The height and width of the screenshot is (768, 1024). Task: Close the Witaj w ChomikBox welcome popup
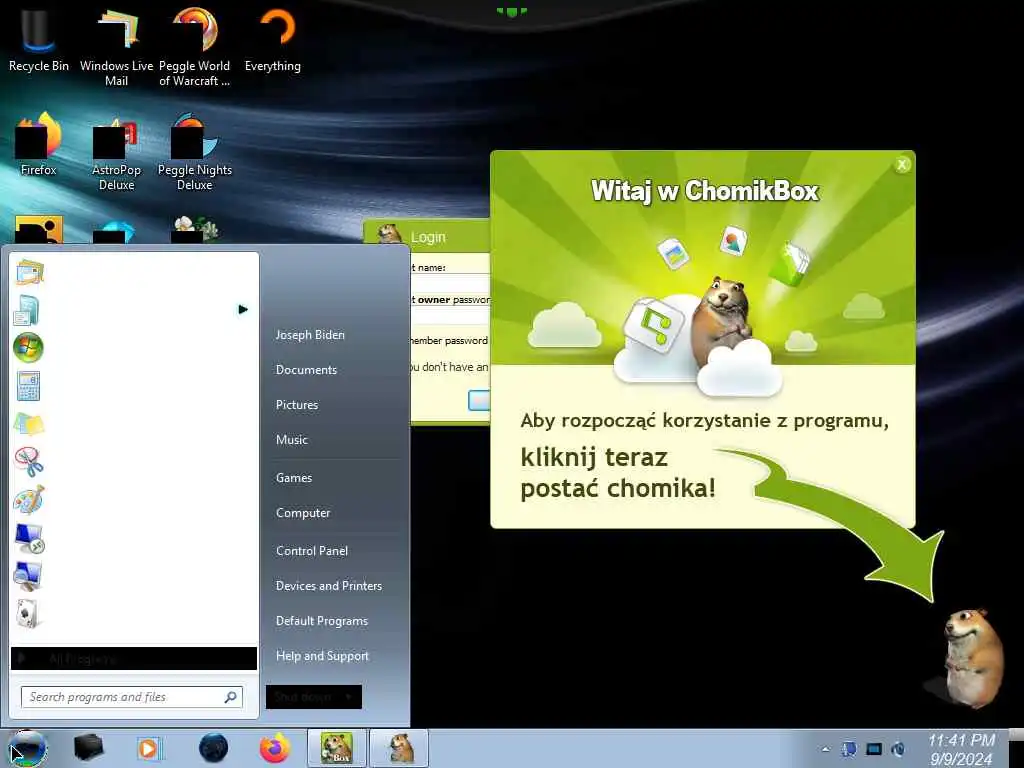902,165
